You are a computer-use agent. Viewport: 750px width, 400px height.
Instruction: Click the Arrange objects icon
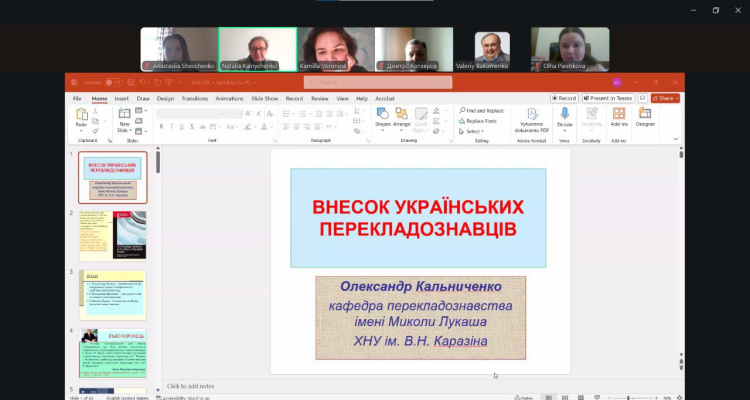point(401,113)
